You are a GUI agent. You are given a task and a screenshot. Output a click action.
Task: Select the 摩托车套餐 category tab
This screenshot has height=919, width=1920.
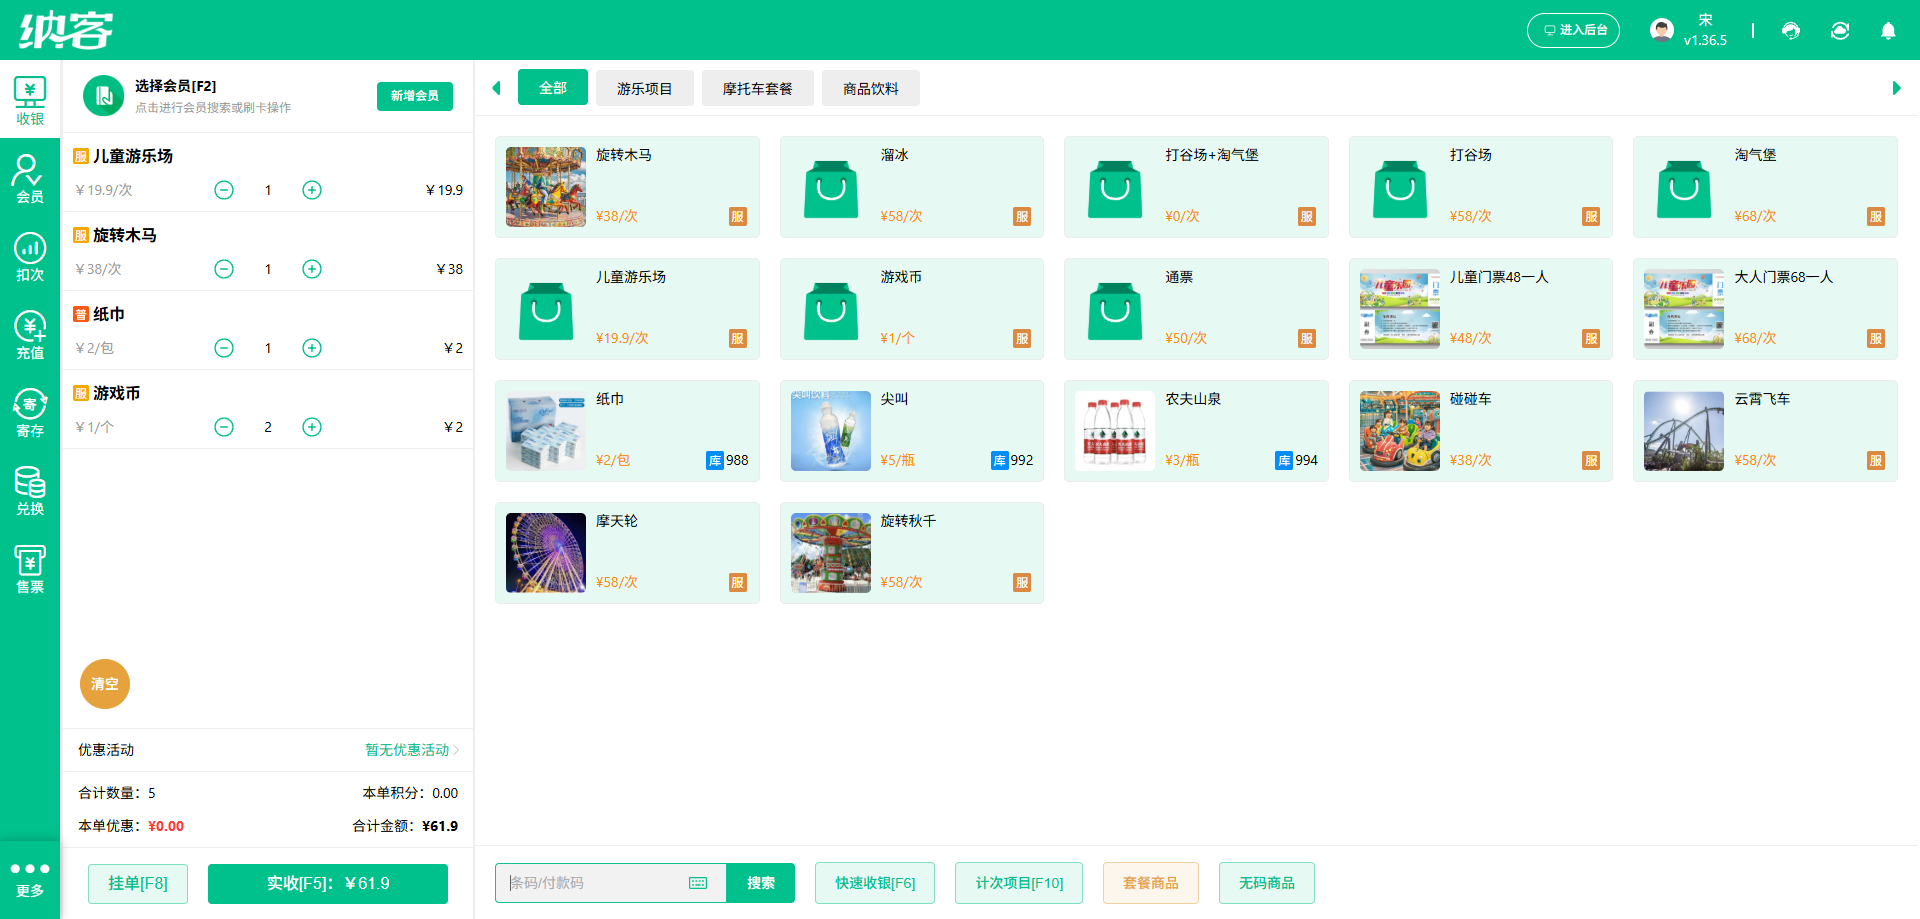[x=758, y=88]
